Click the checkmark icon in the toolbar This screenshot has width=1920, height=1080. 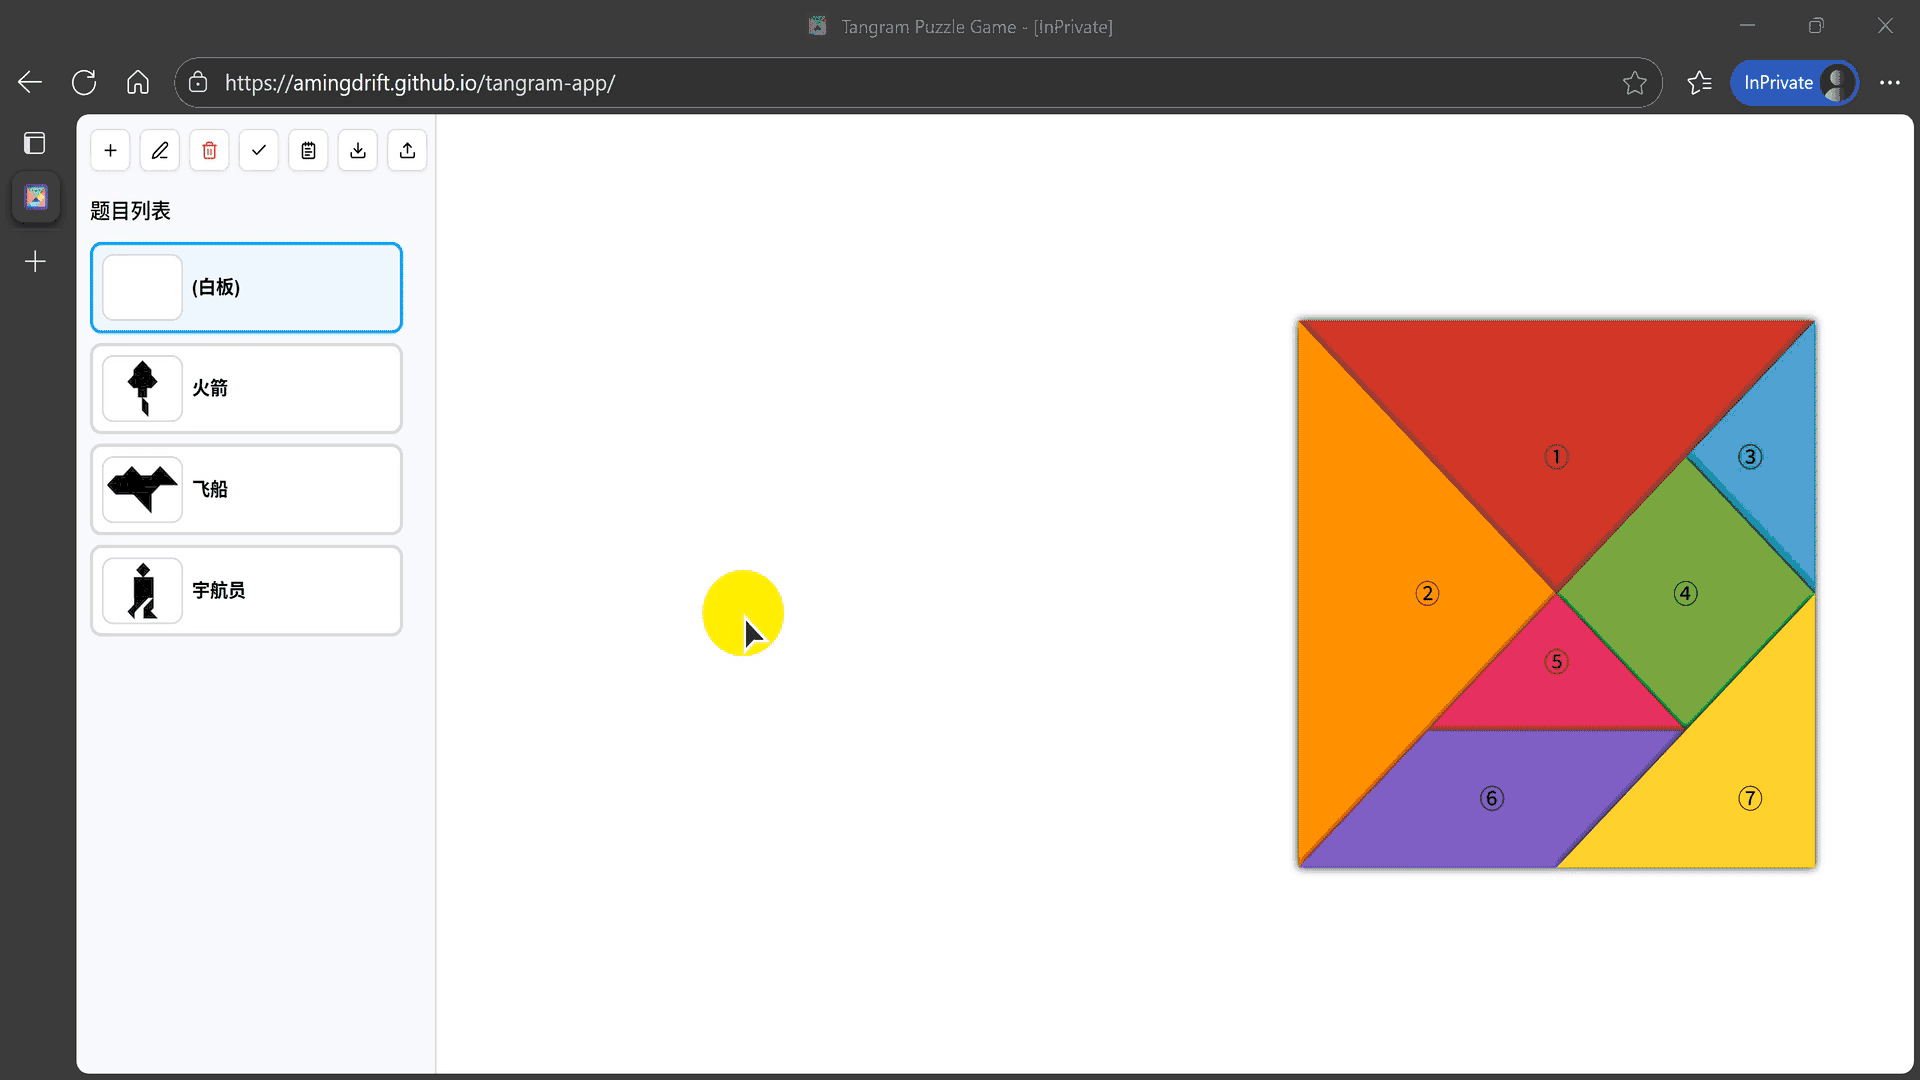[x=259, y=151]
